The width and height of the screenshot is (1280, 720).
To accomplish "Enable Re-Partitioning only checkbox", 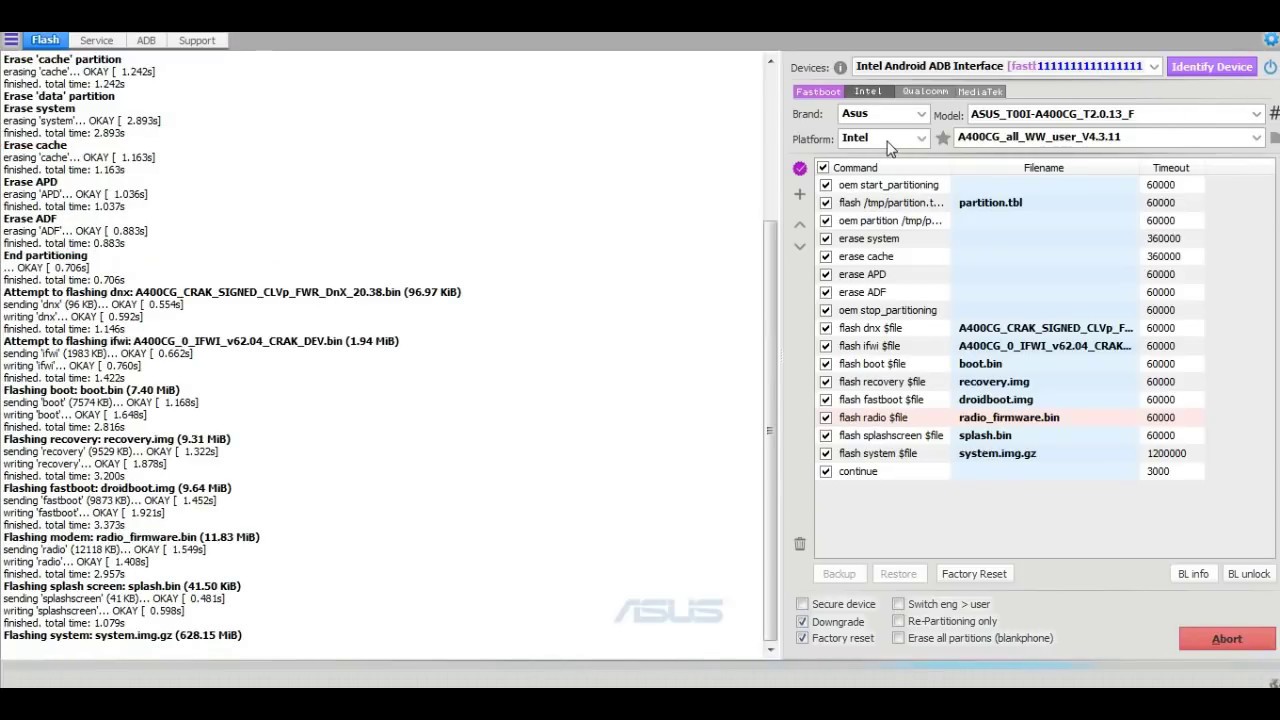I will pos(898,621).
